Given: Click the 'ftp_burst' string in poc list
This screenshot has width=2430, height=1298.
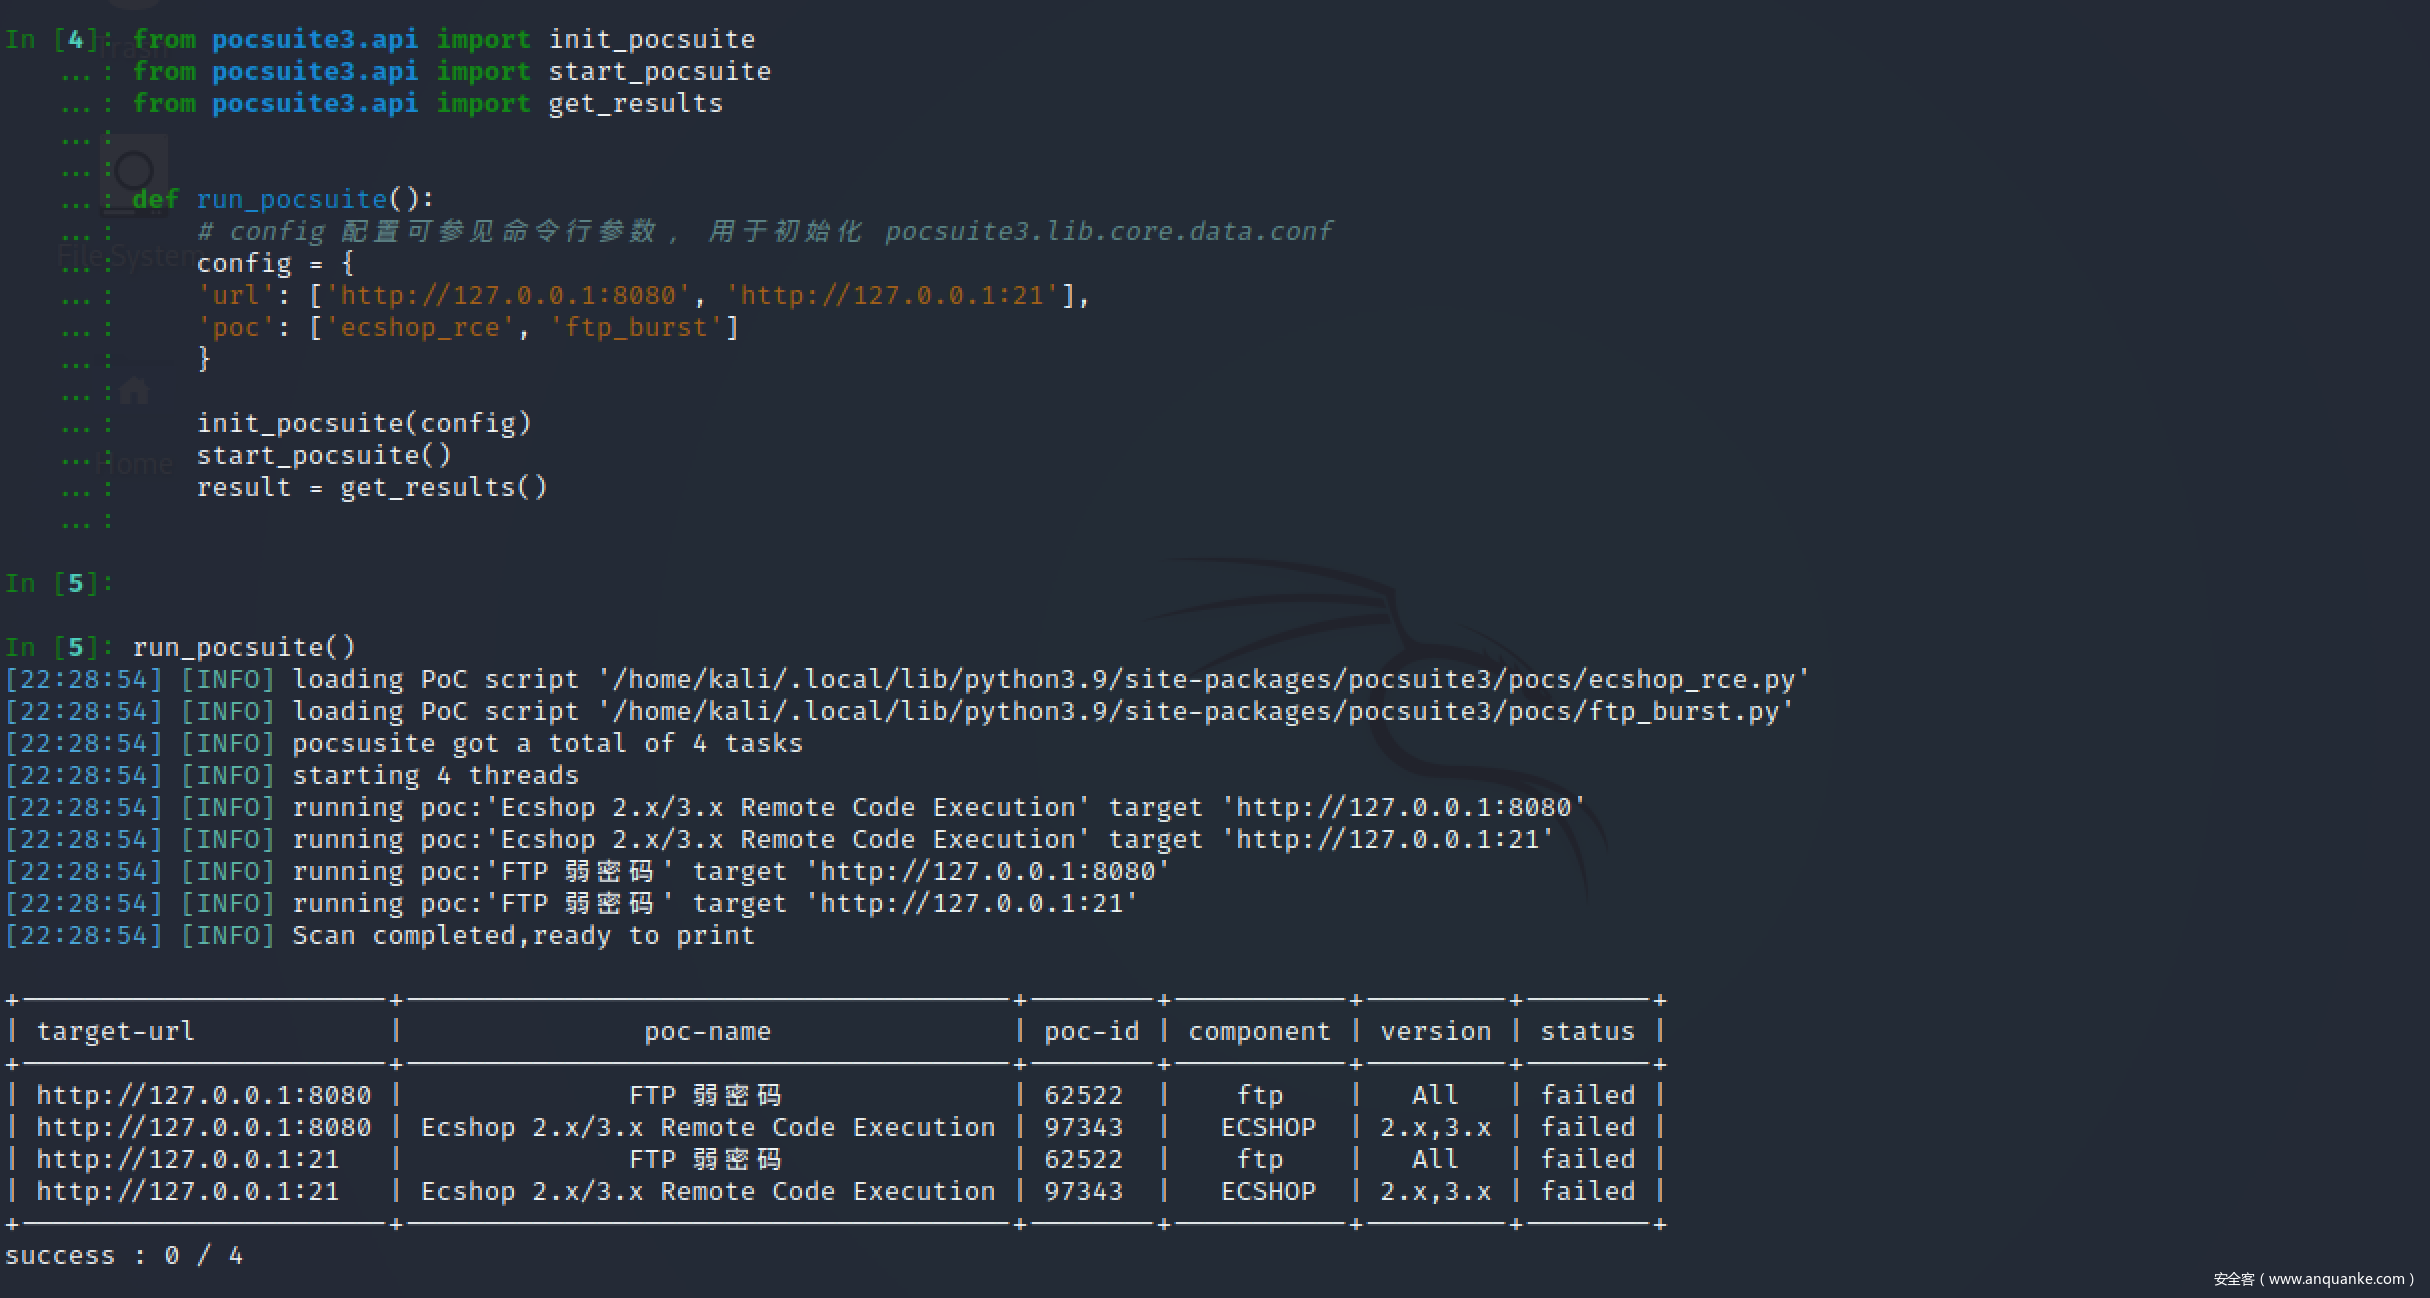Looking at the screenshot, I should pyautogui.click(x=635, y=328).
